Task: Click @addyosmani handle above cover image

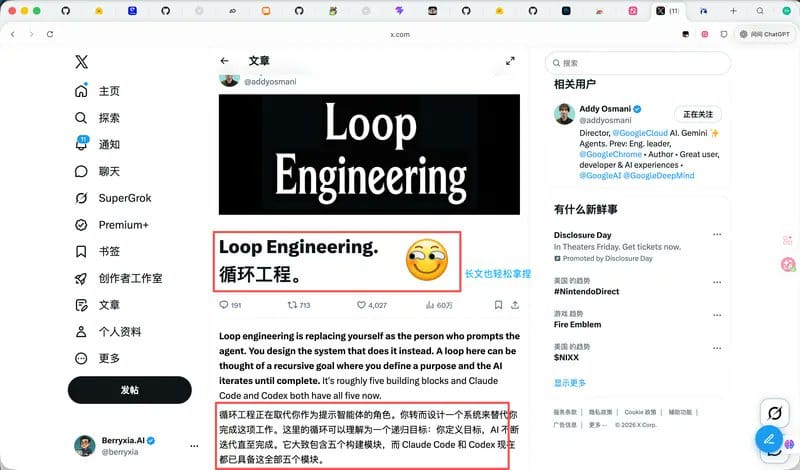Action: tap(270, 82)
